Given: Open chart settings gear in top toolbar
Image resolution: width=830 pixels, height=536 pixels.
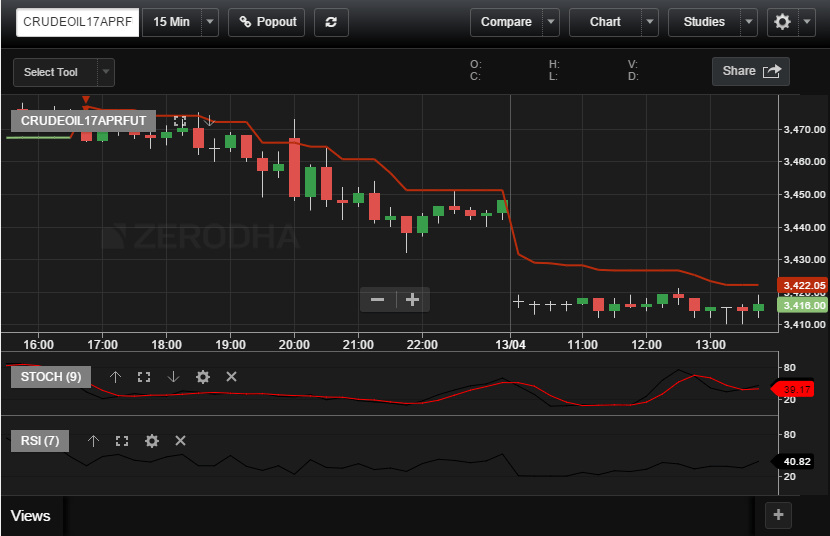Looking at the screenshot, I should 780,22.
